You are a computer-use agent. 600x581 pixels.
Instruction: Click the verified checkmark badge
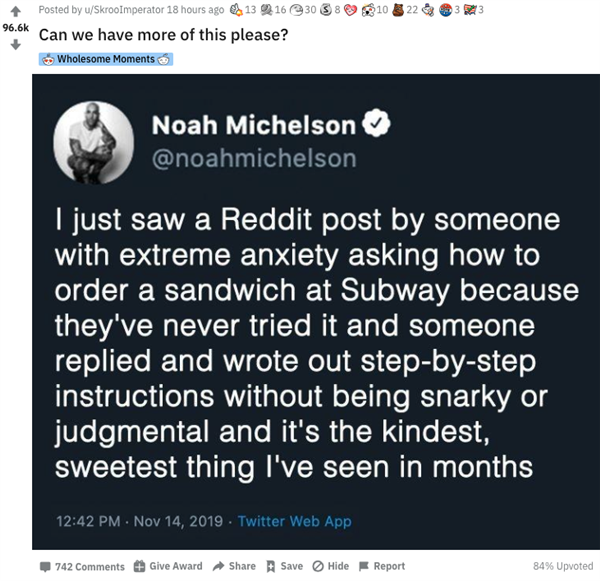(x=376, y=123)
